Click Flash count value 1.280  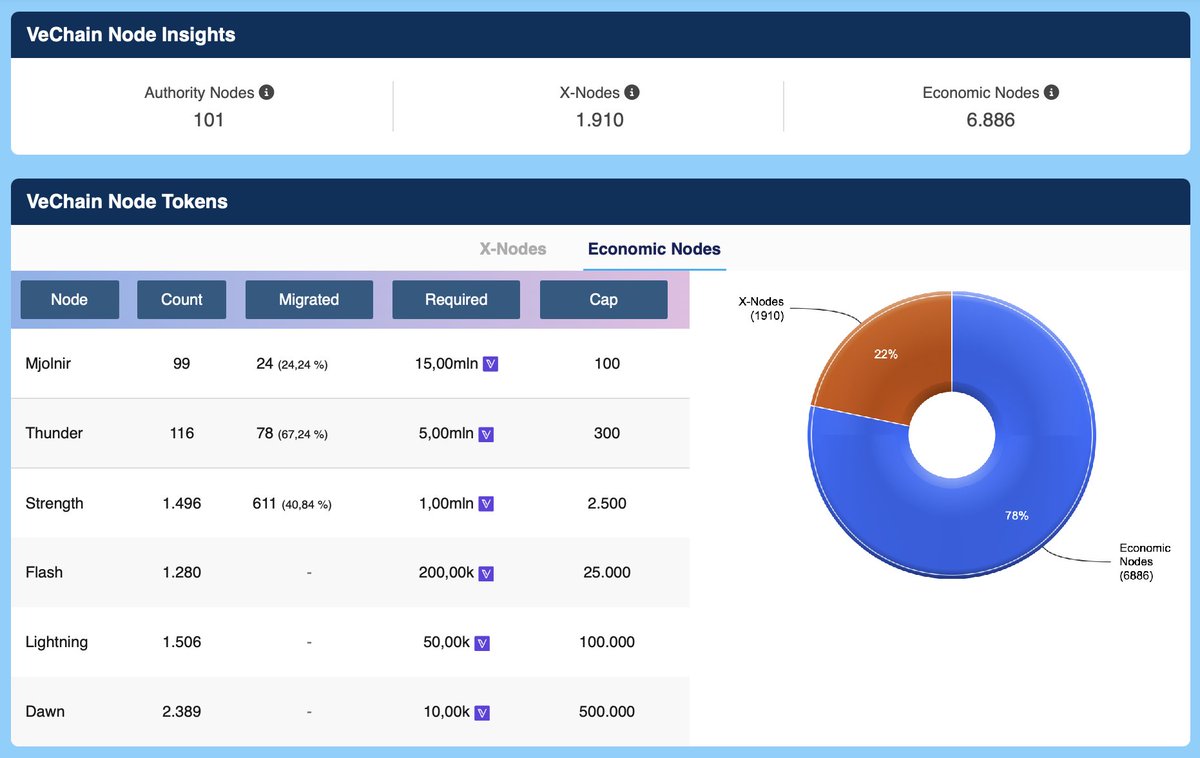pos(181,572)
